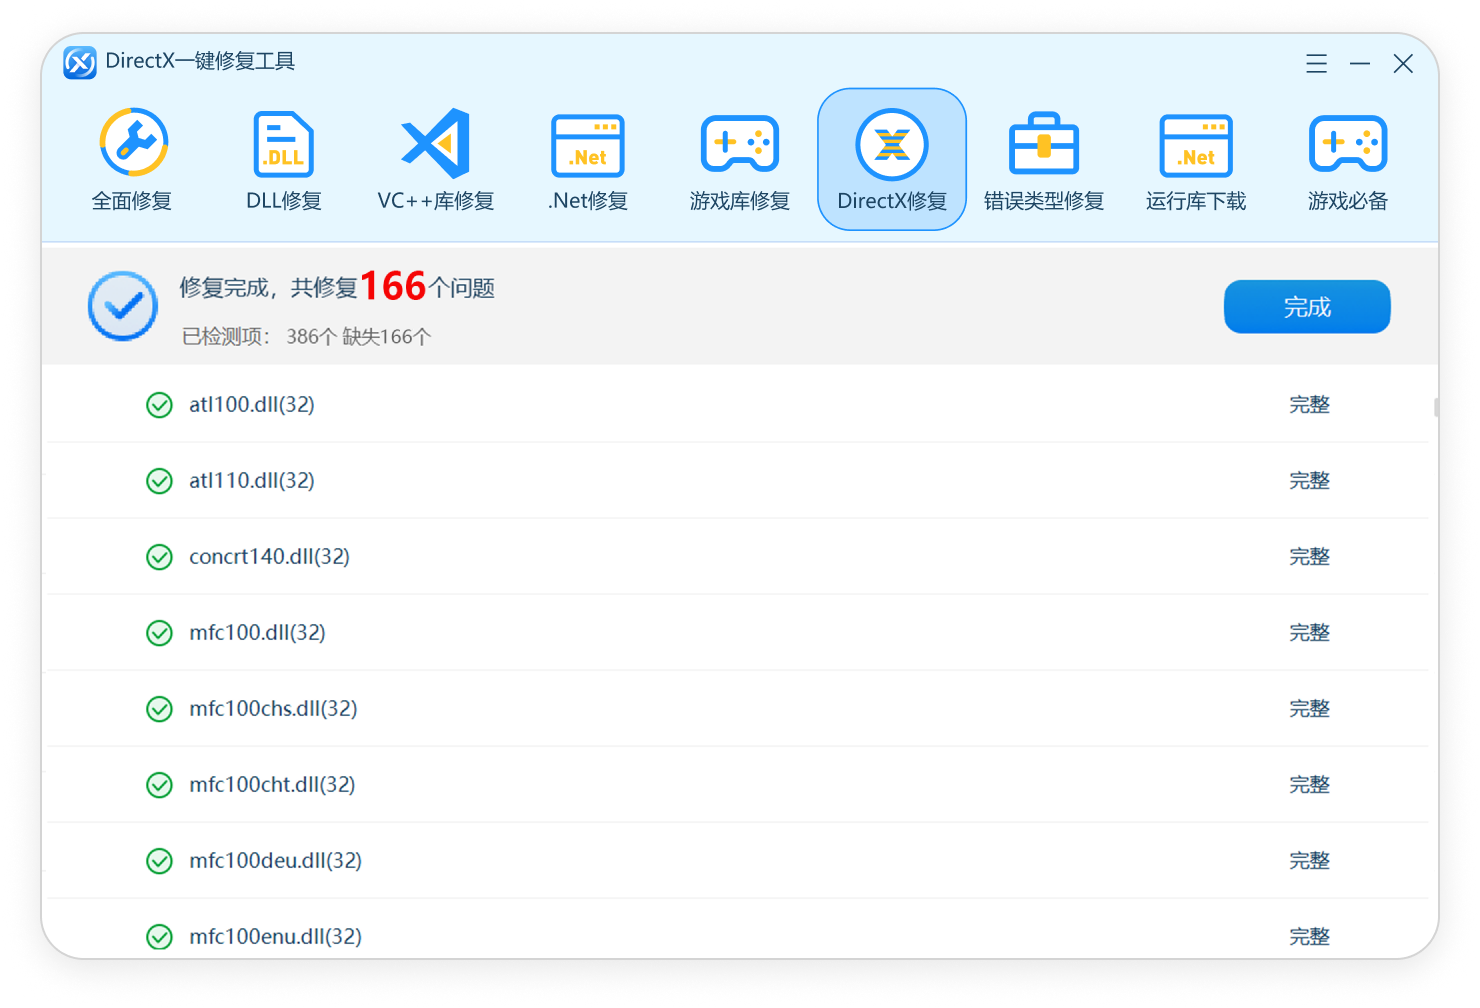
Task: Select the atl100.dll(32) file name
Action: [x=252, y=404]
